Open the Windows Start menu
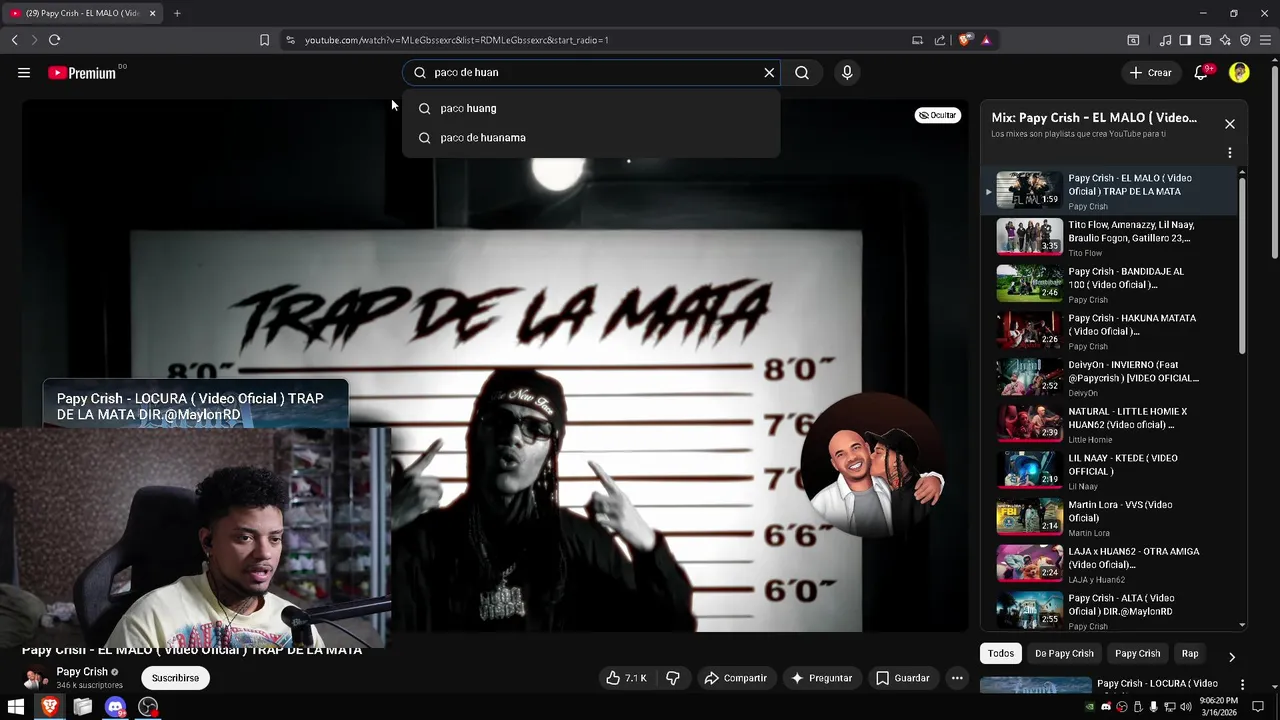Image resolution: width=1280 pixels, height=720 pixels. pos(16,707)
